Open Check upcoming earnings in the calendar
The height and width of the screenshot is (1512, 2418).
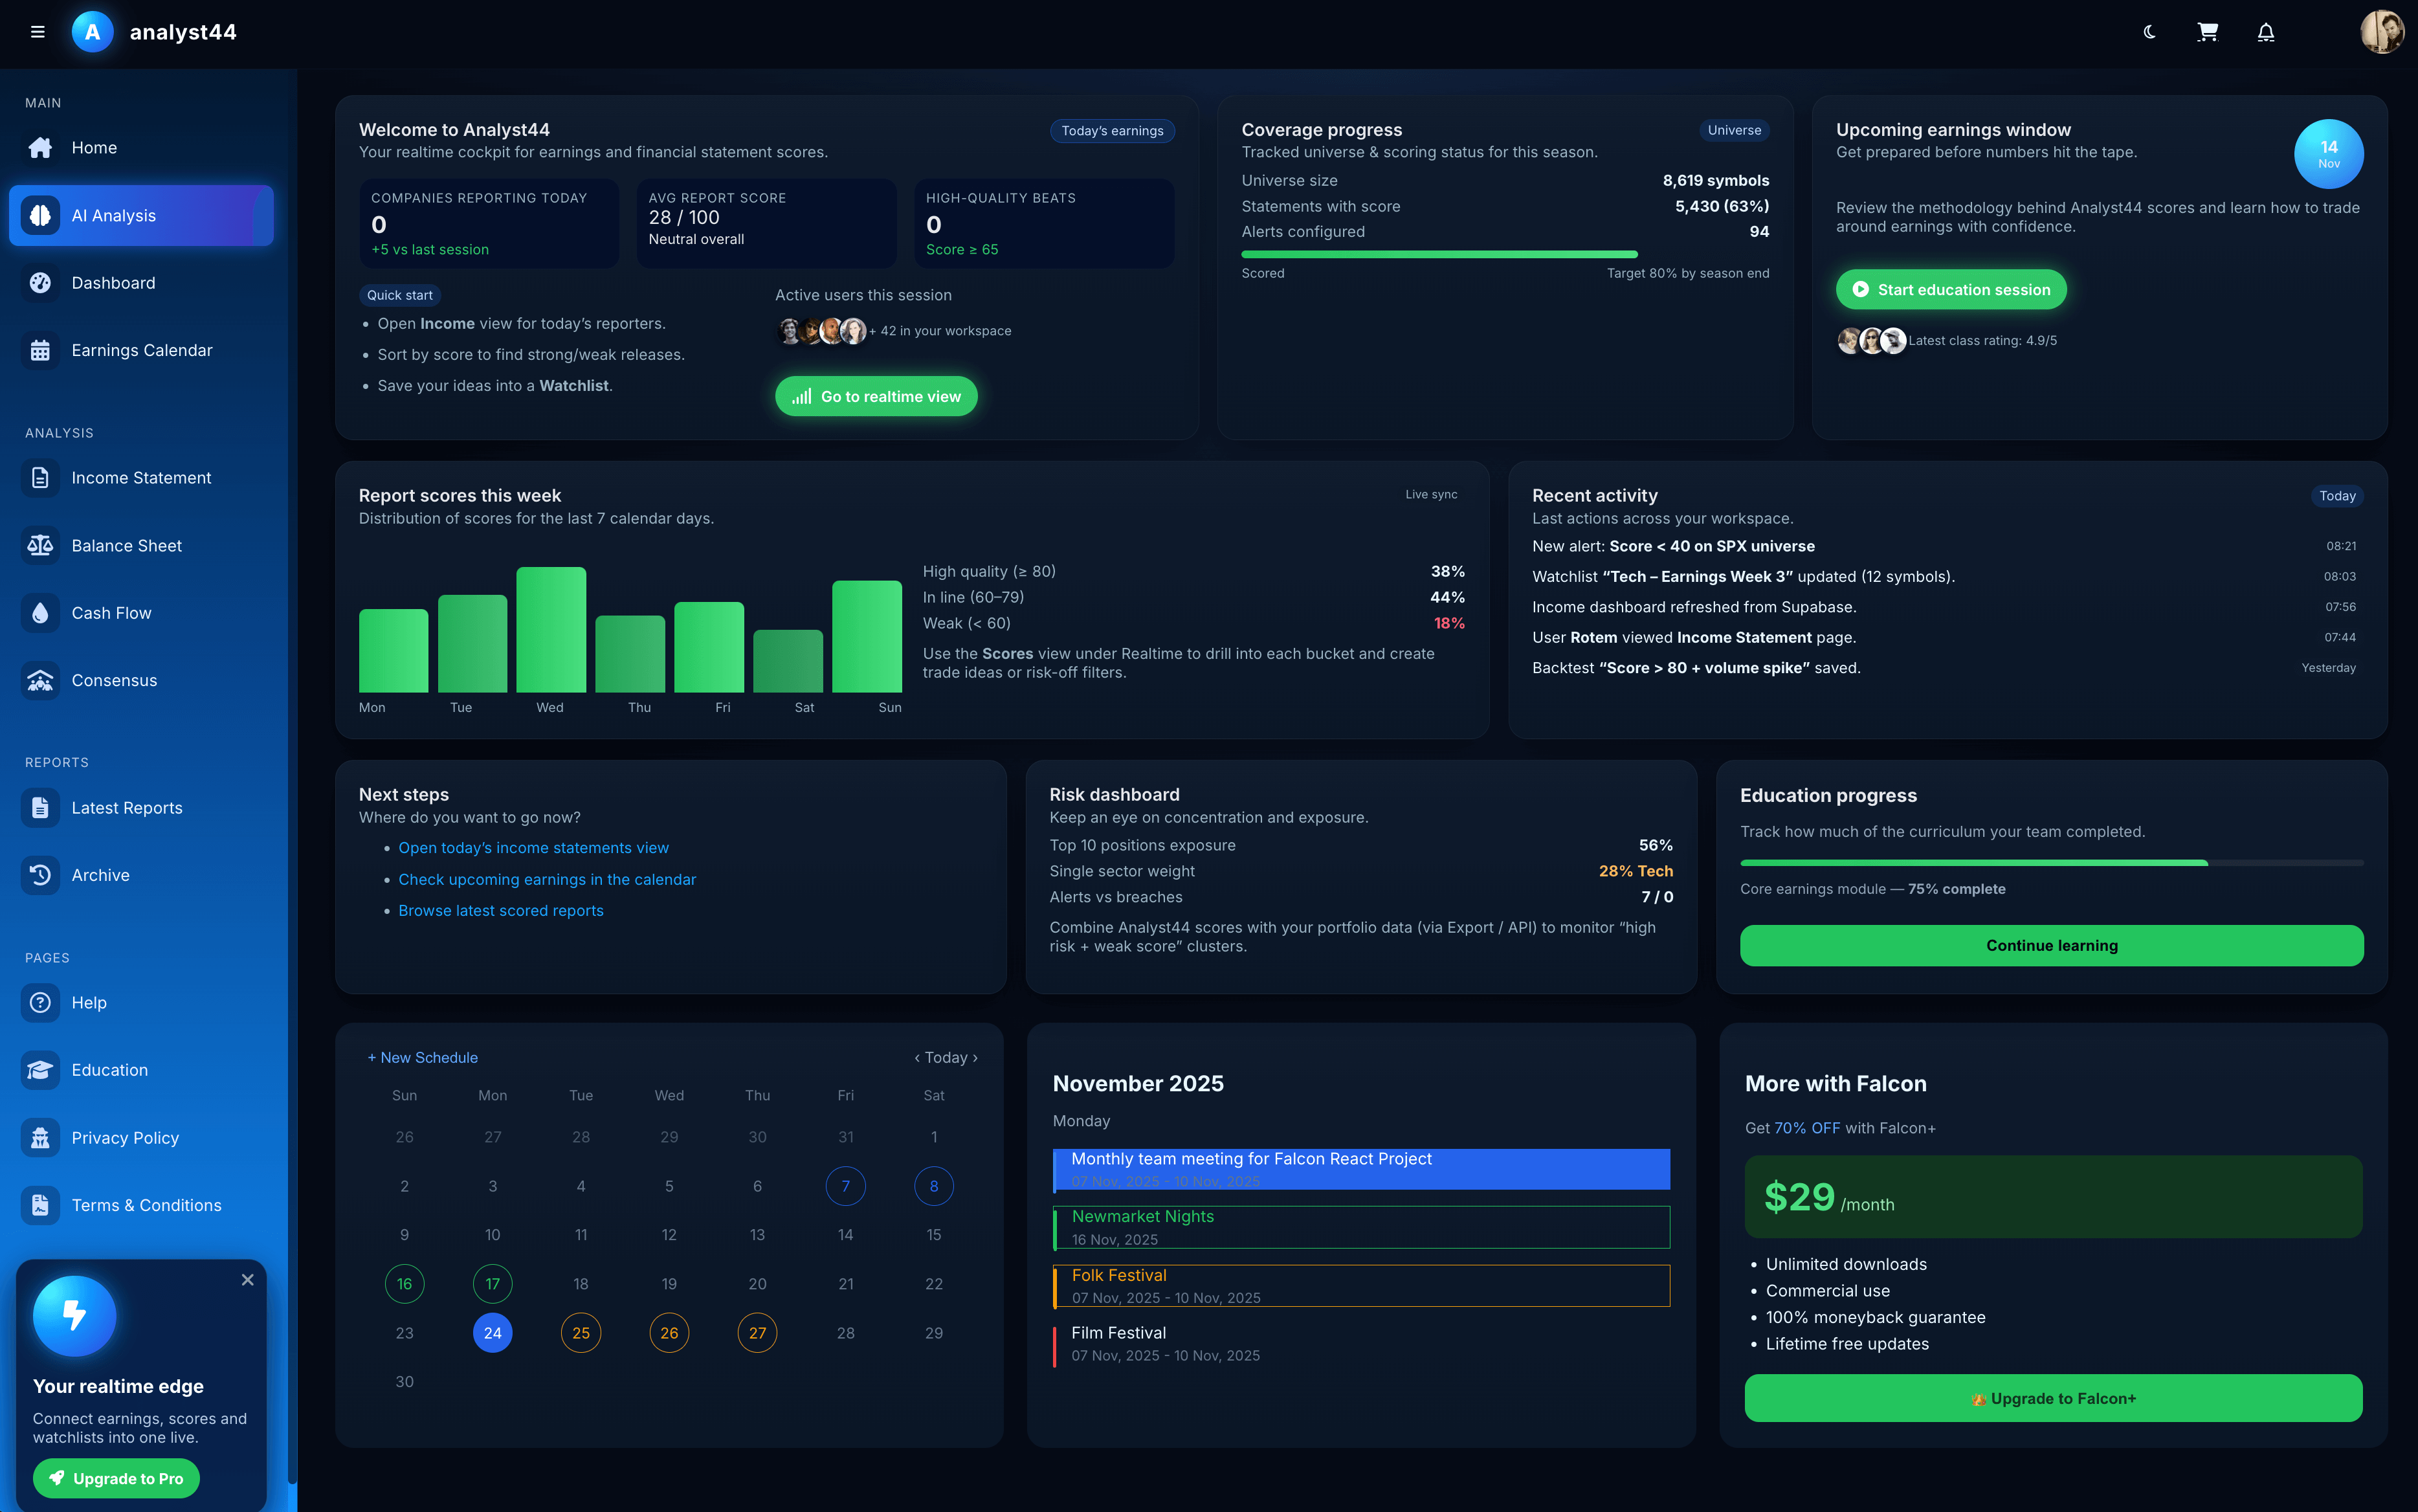point(547,879)
